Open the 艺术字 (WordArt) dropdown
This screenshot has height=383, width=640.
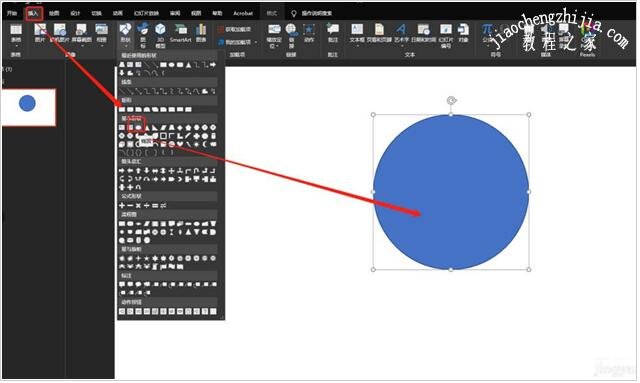pyautogui.click(x=402, y=35)
